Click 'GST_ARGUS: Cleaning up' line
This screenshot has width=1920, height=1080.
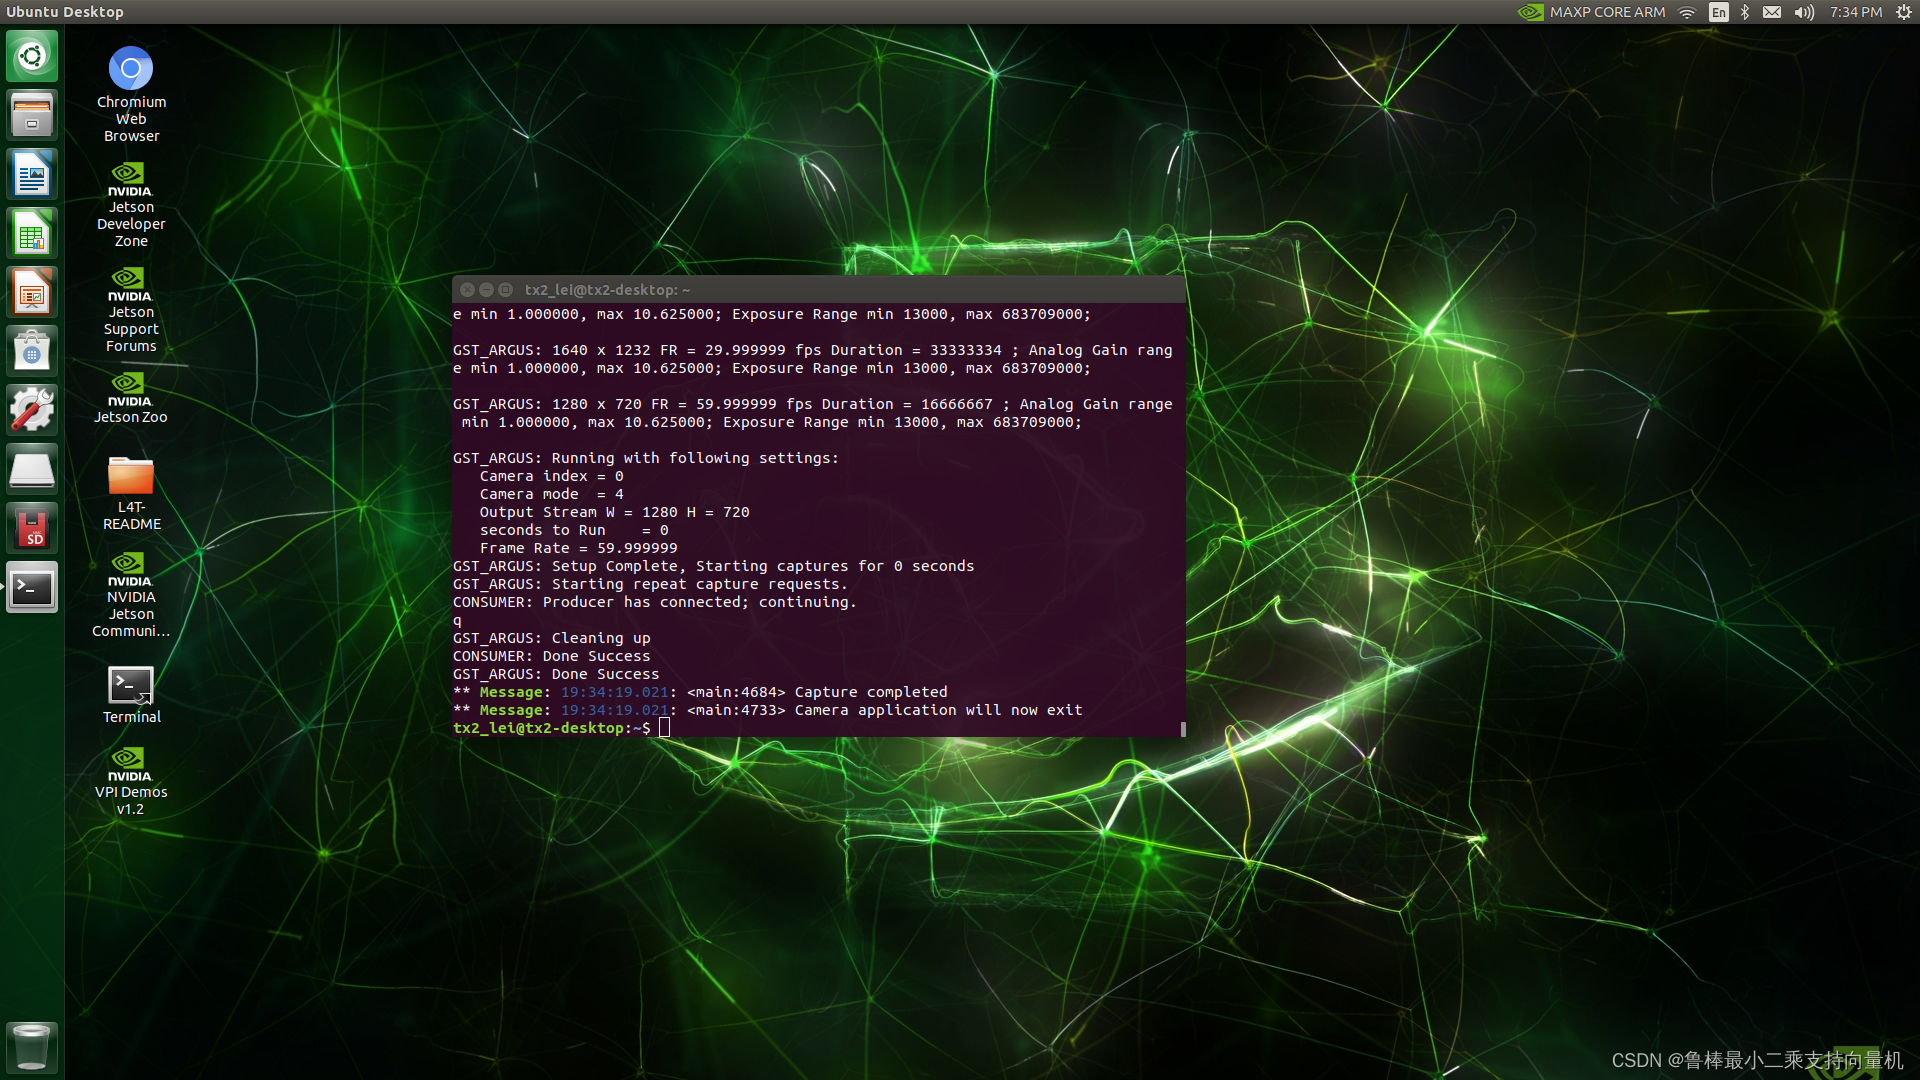point(552,638)
